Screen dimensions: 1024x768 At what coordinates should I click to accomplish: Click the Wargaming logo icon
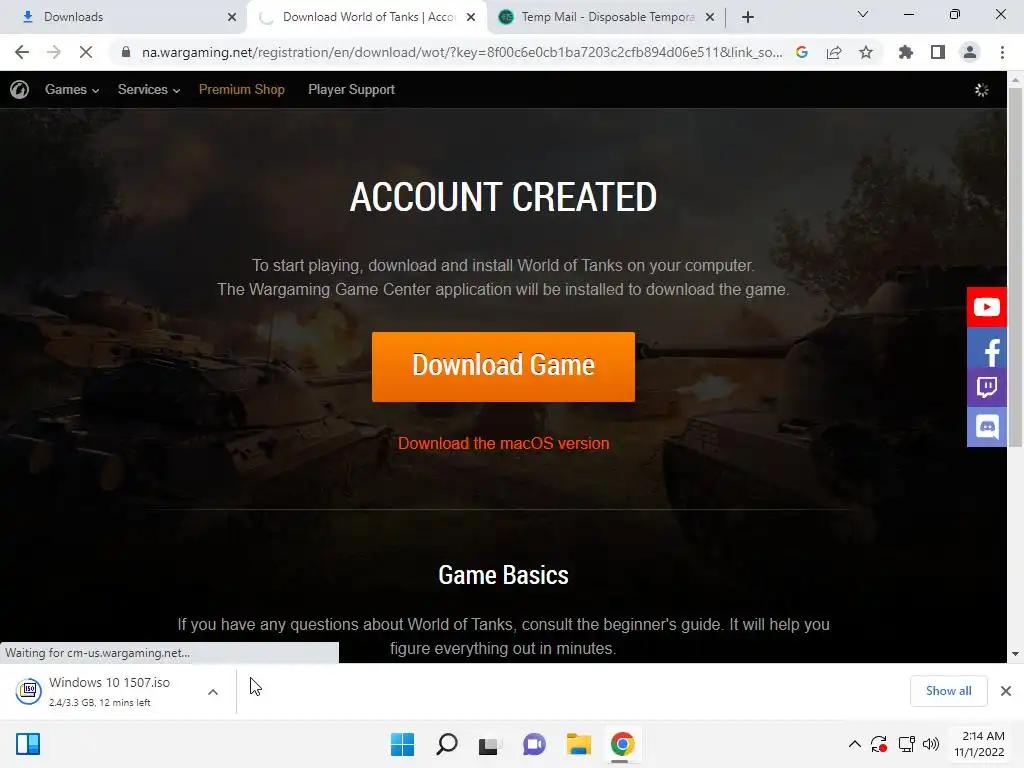[x=20, y=89]
